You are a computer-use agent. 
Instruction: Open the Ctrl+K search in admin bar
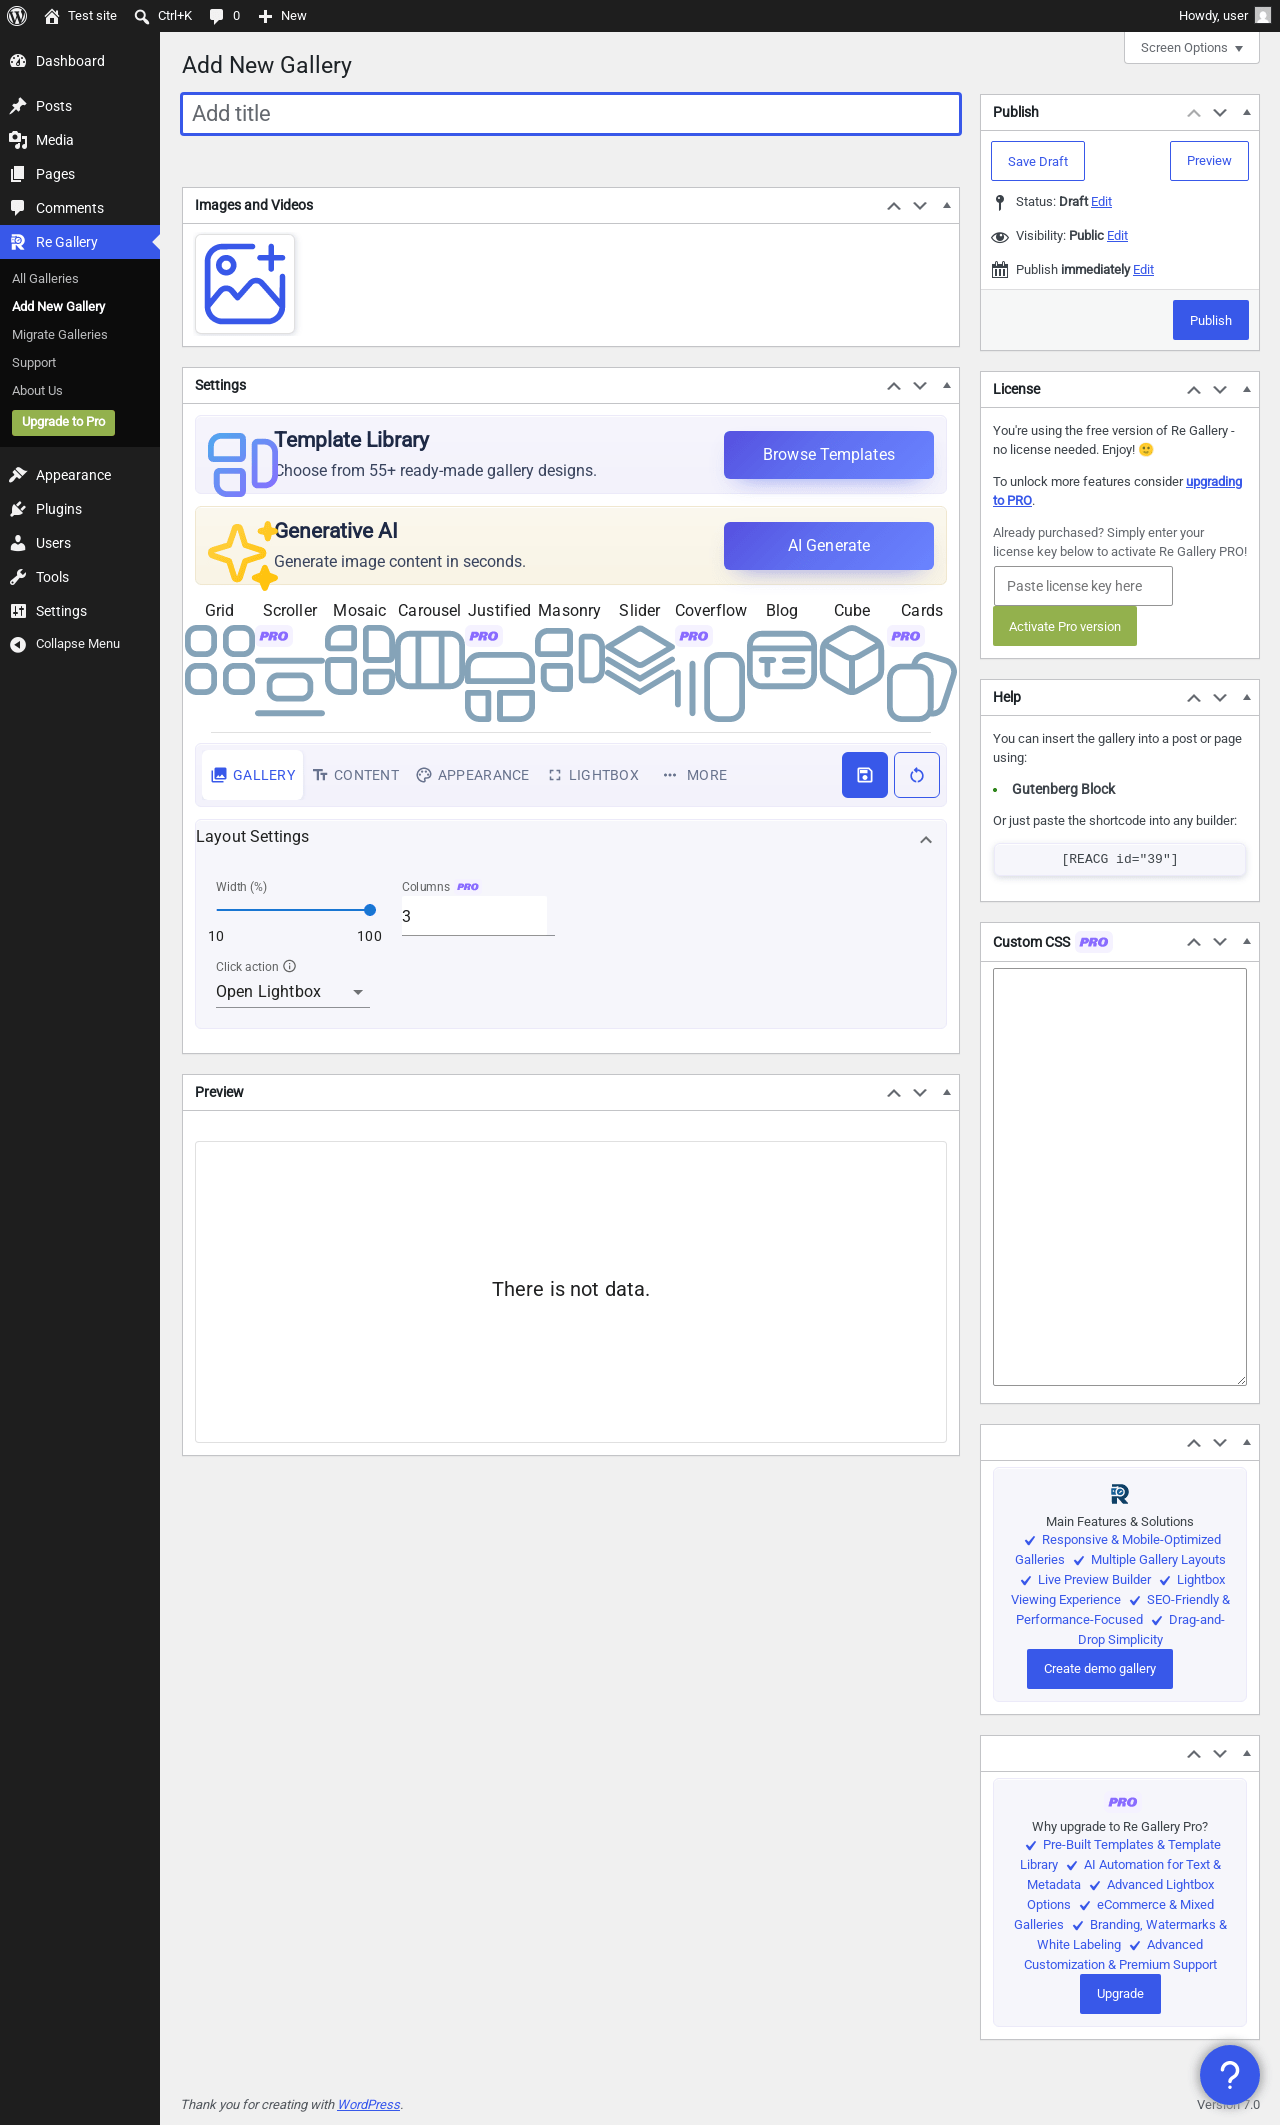coord(162,16)
